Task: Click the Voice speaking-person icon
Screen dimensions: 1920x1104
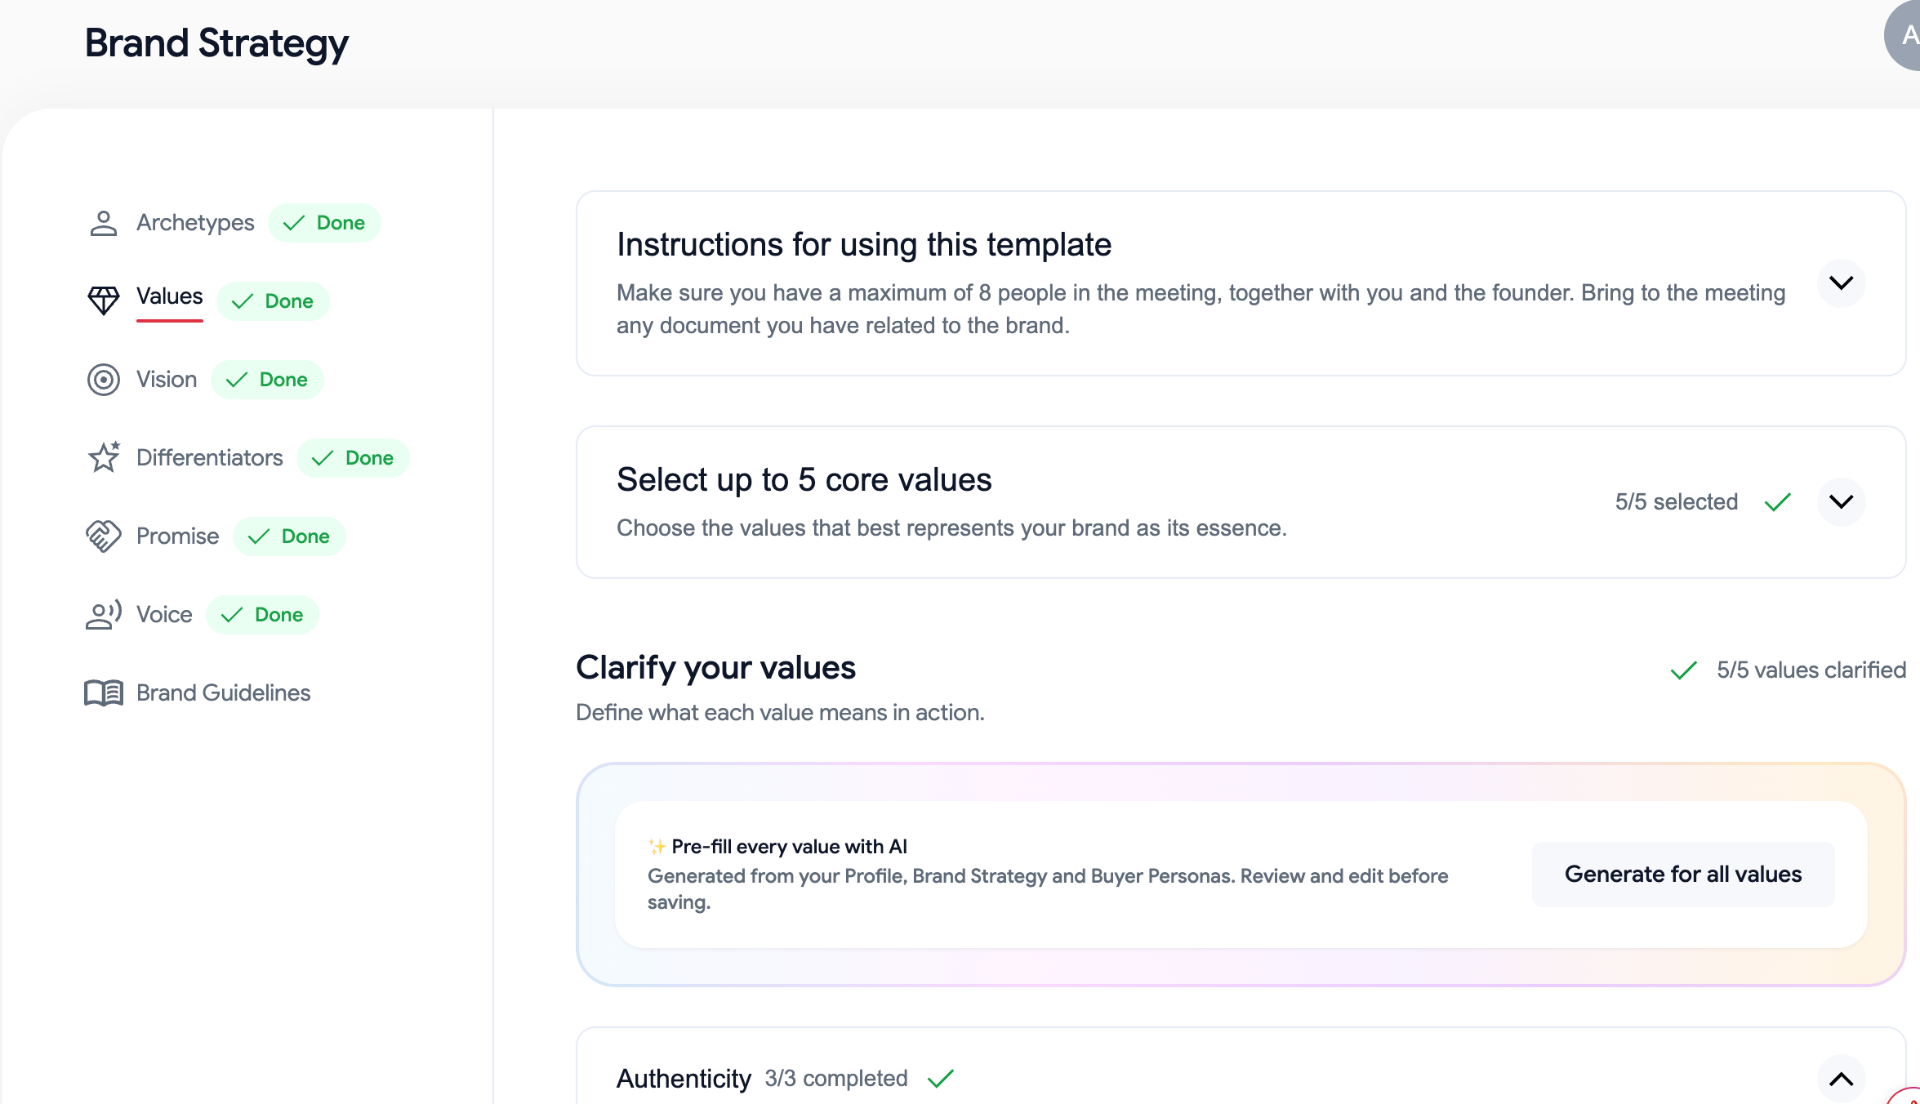Action: 103,614
